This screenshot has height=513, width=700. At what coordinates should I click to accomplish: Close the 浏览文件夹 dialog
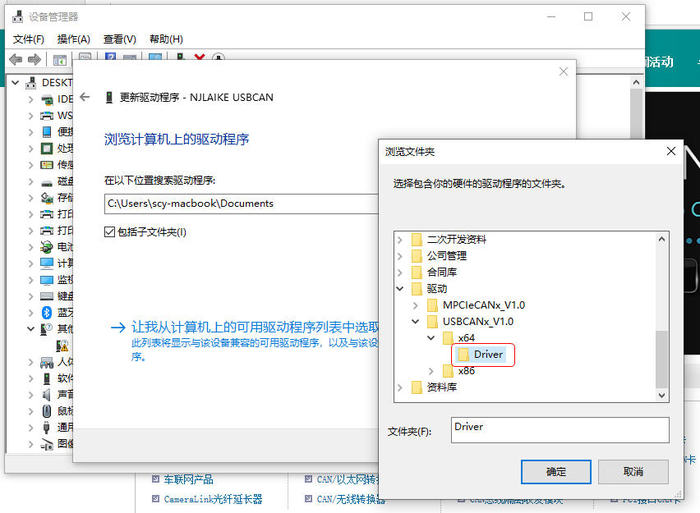click(x=671, y=151)
